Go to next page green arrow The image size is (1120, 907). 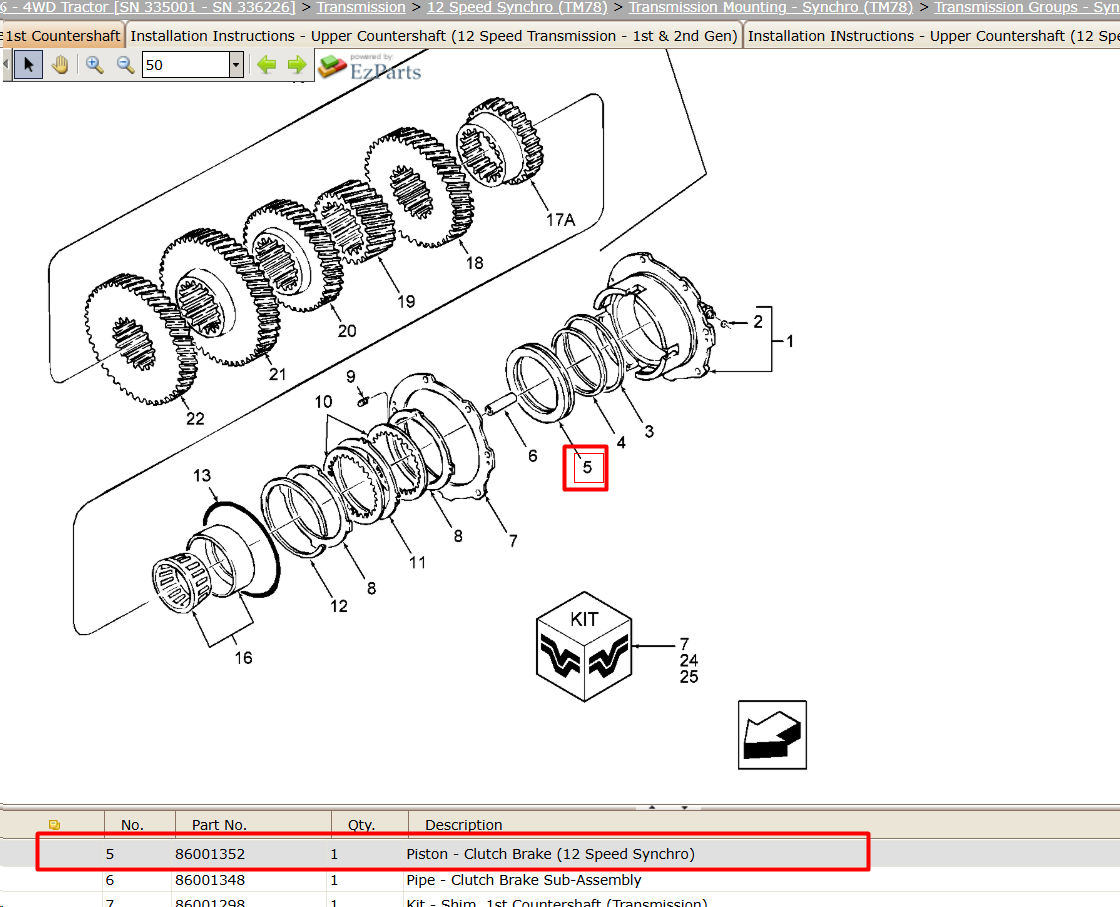coord(297,65)
